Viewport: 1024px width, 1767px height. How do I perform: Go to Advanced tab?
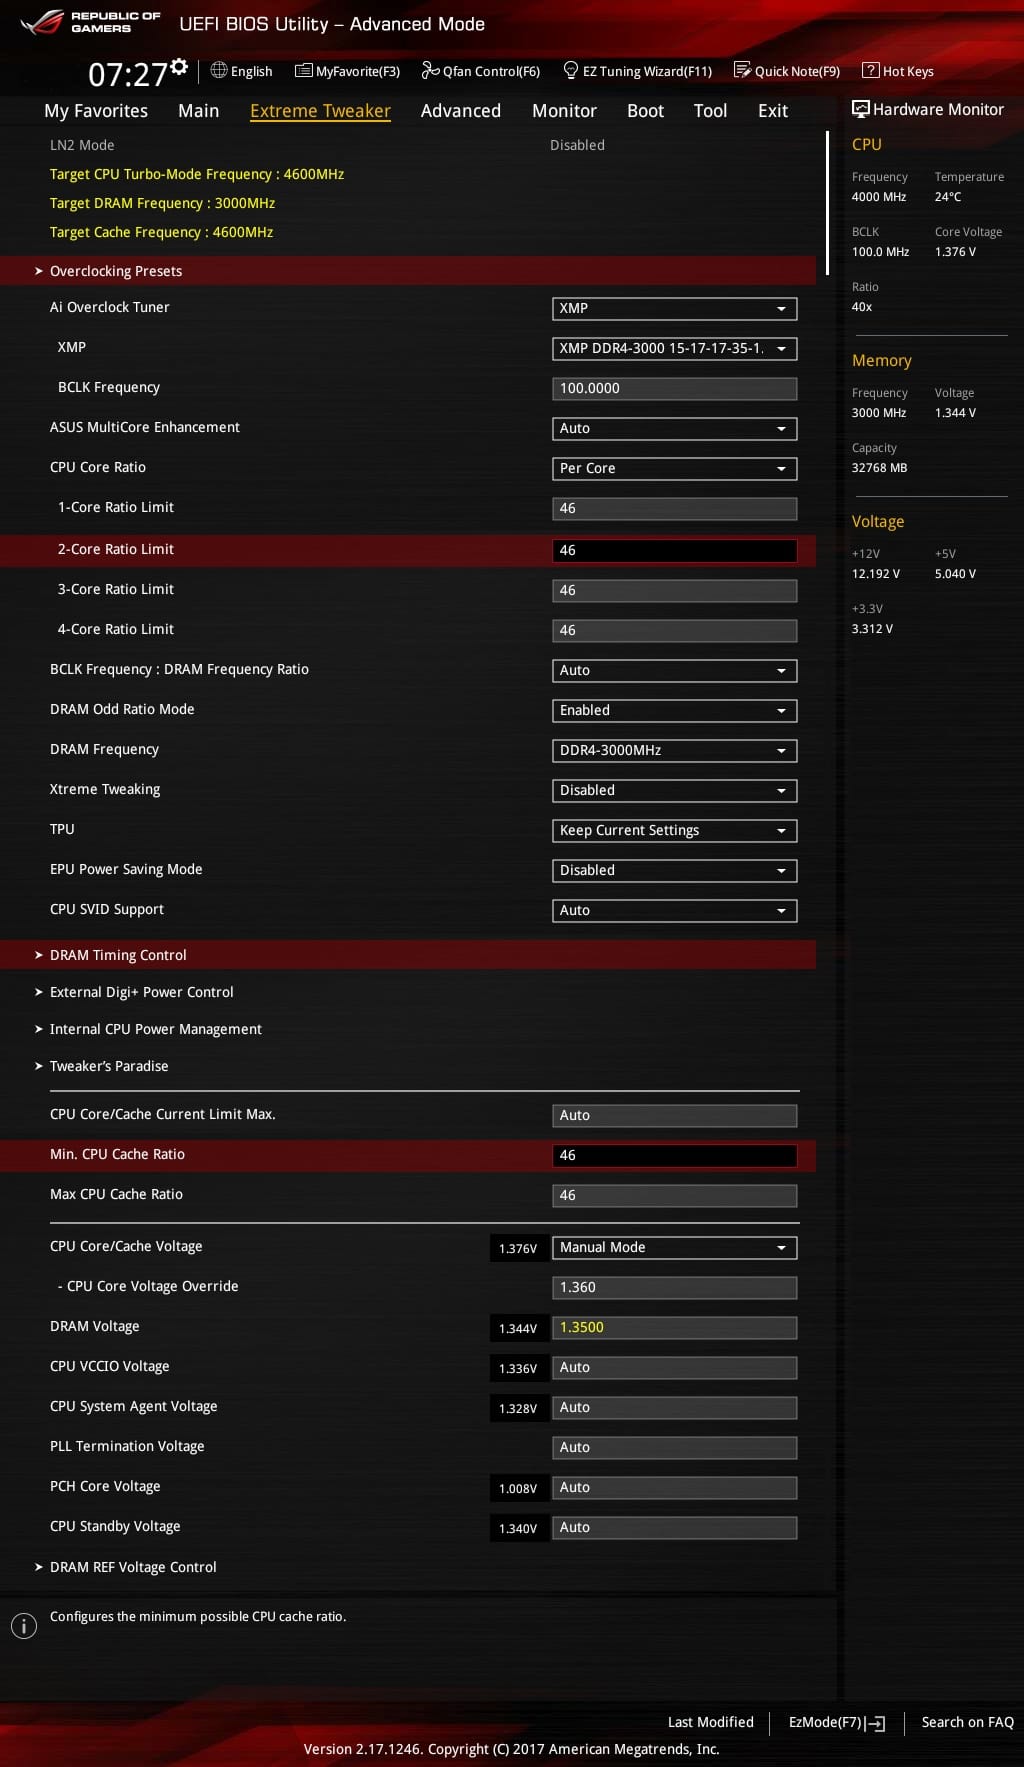[x=460, y=111]
